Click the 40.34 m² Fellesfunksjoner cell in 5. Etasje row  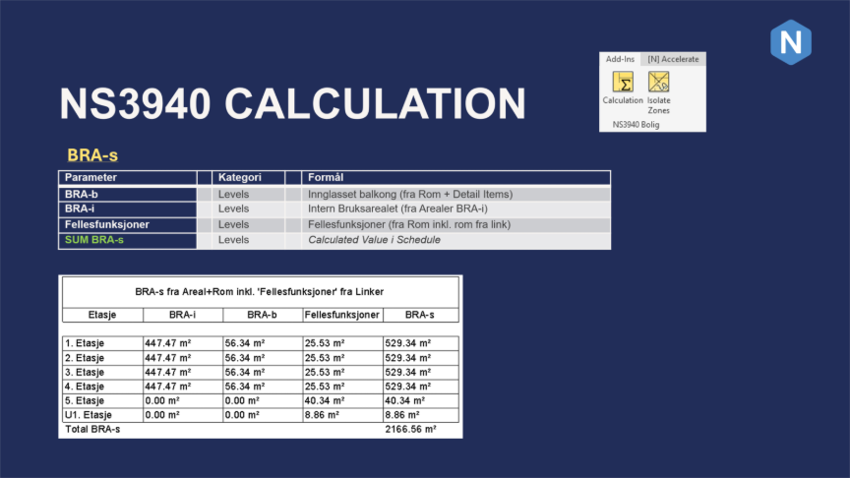tap(343, 401)
